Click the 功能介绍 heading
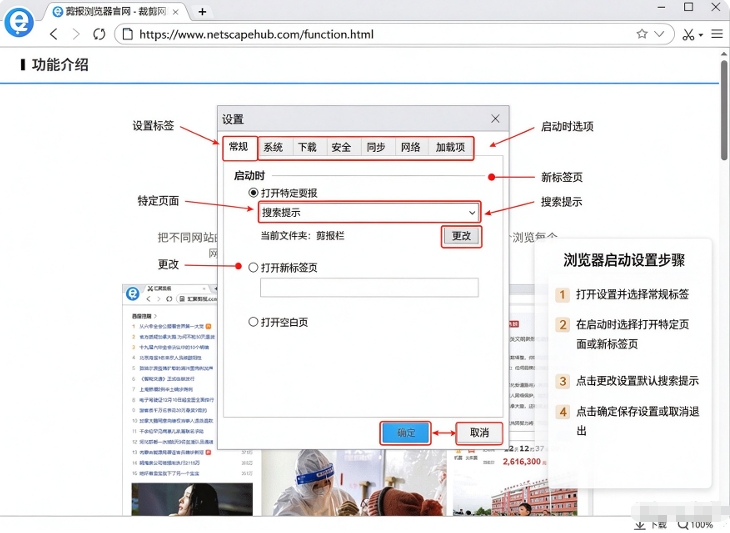The width and height of the screenshot is (730, 533). coord(60,65)
